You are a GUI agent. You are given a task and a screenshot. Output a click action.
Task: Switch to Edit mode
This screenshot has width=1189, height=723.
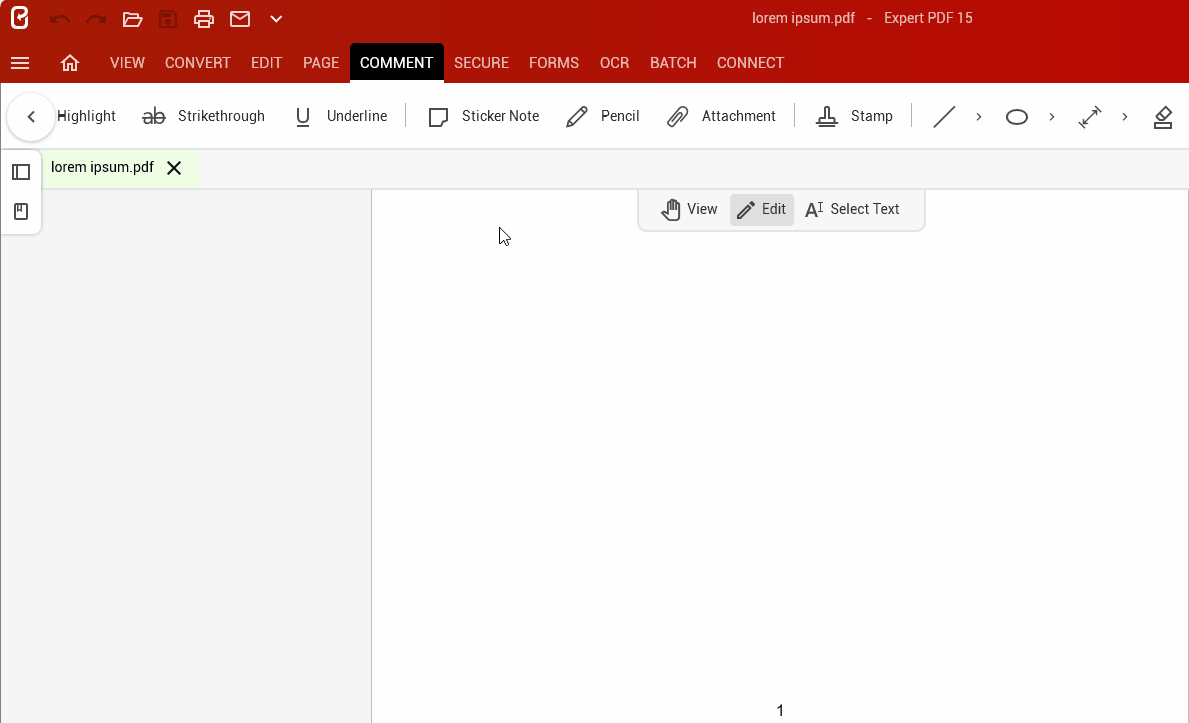click(762, 209)
